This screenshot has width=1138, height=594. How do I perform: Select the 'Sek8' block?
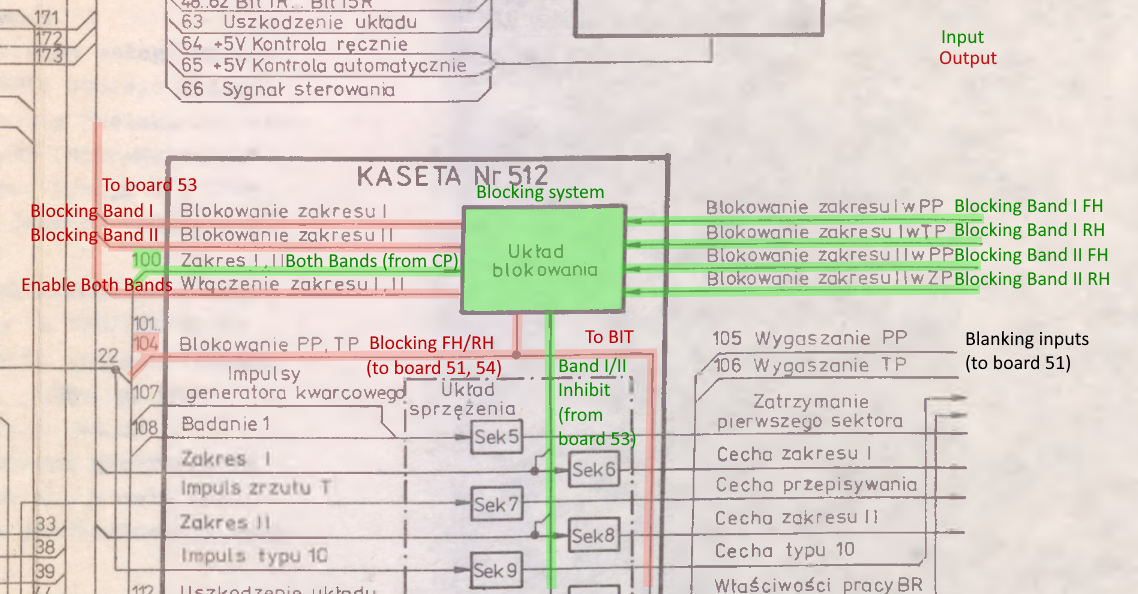(593, 536)
